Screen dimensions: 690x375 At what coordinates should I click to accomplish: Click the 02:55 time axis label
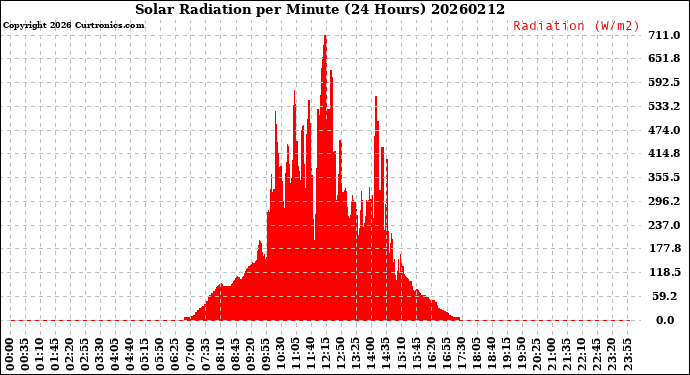pos(85,355)
